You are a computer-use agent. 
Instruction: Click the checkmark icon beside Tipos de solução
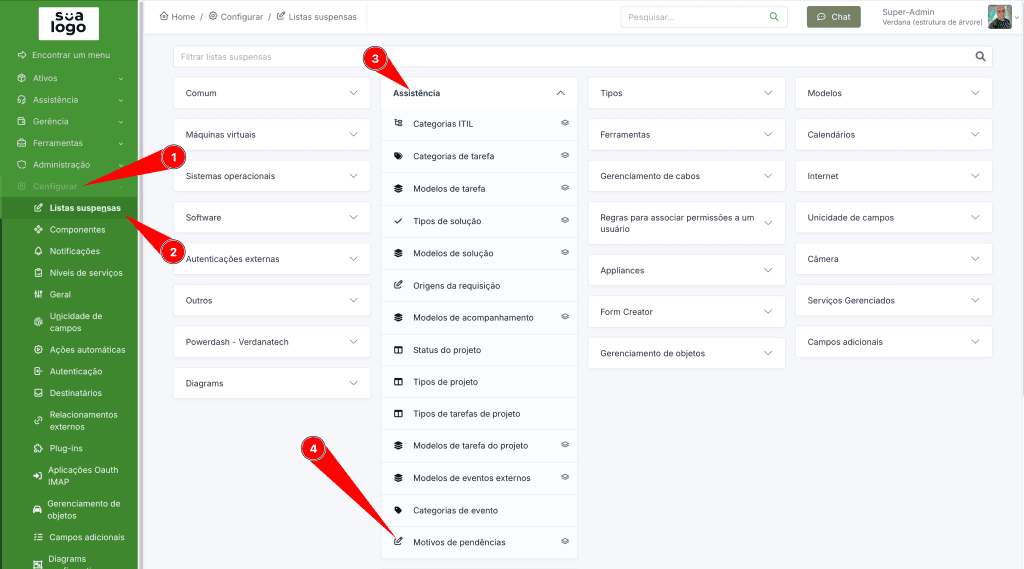click(398, 221)
